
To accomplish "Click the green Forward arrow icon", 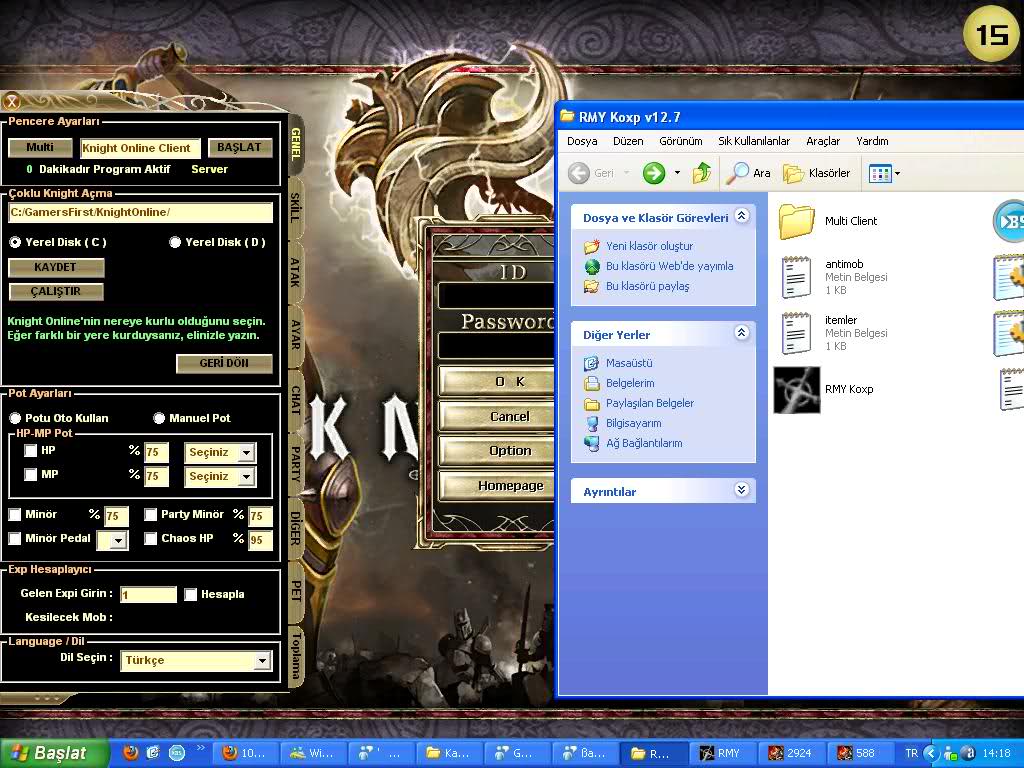I will point(654,173).
